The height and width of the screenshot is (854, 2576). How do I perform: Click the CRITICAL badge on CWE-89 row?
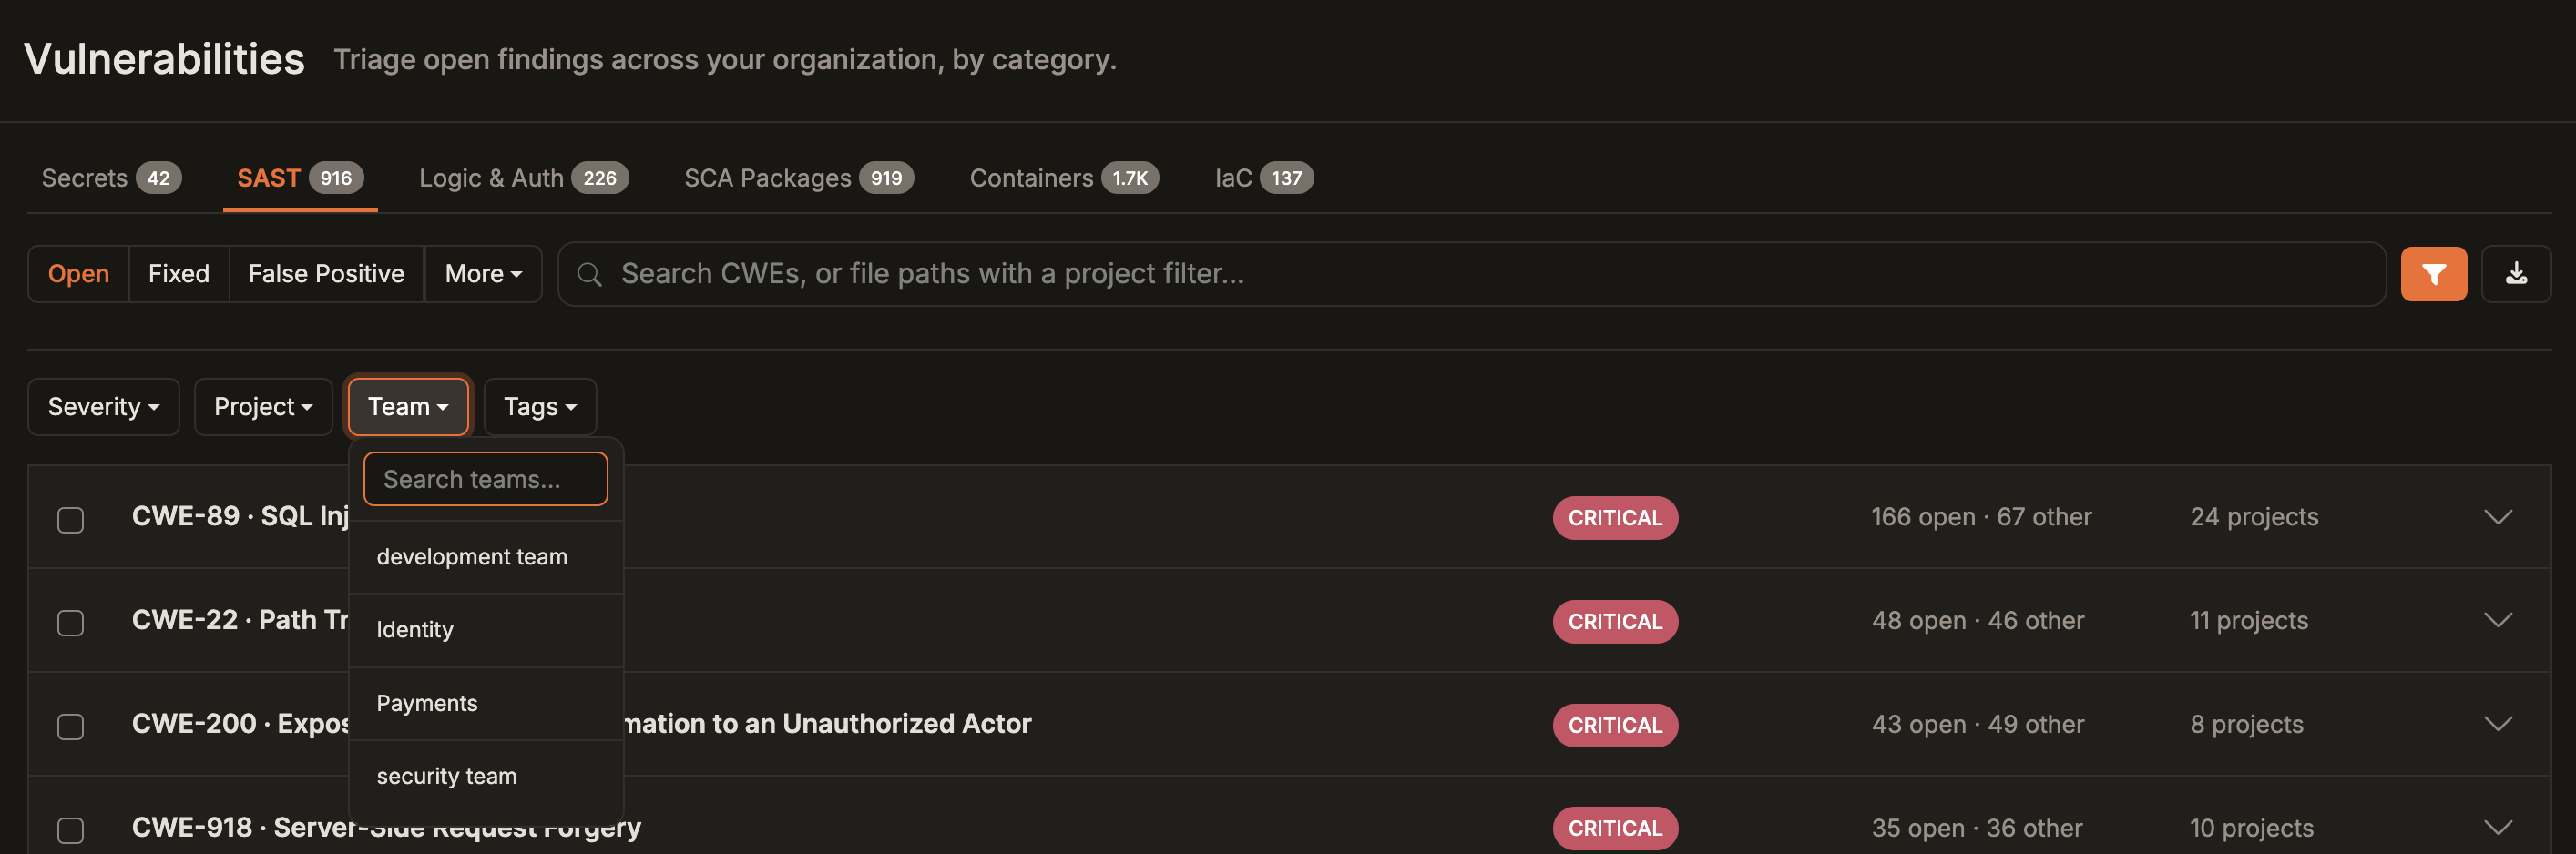1615,518
